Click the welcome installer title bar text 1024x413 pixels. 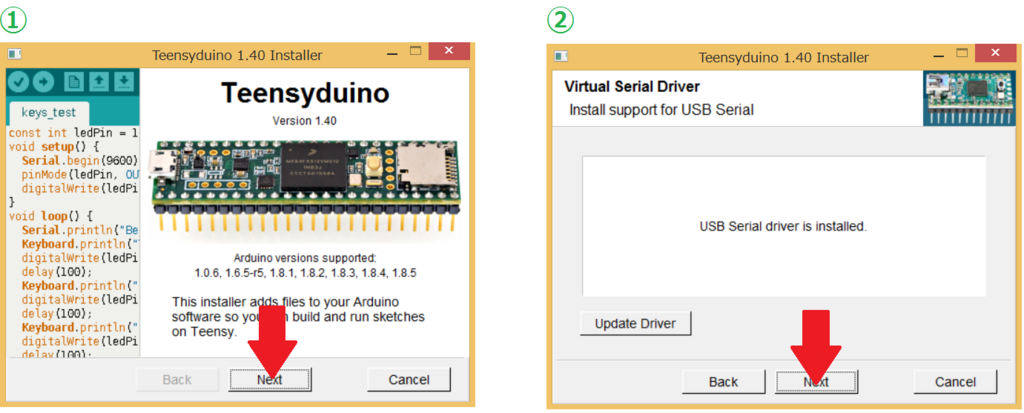click(x=237, y=56)
